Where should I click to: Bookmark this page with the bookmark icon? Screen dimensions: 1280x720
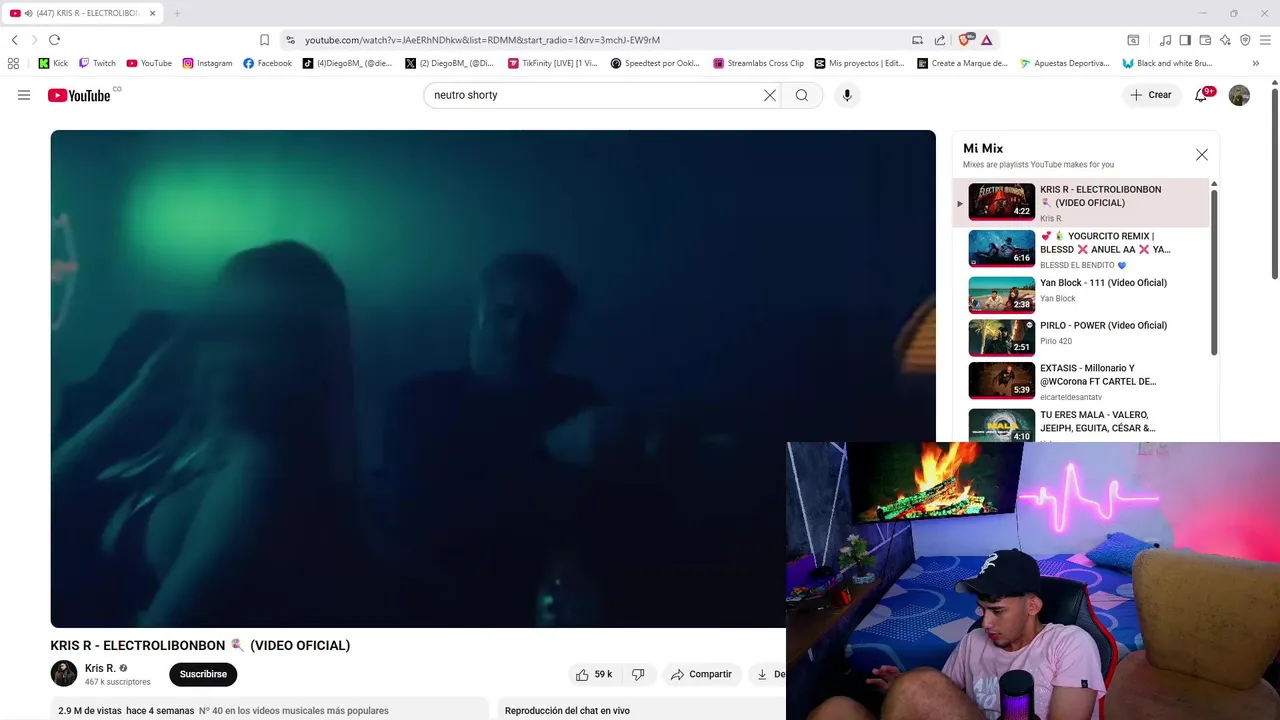point(264,40)
